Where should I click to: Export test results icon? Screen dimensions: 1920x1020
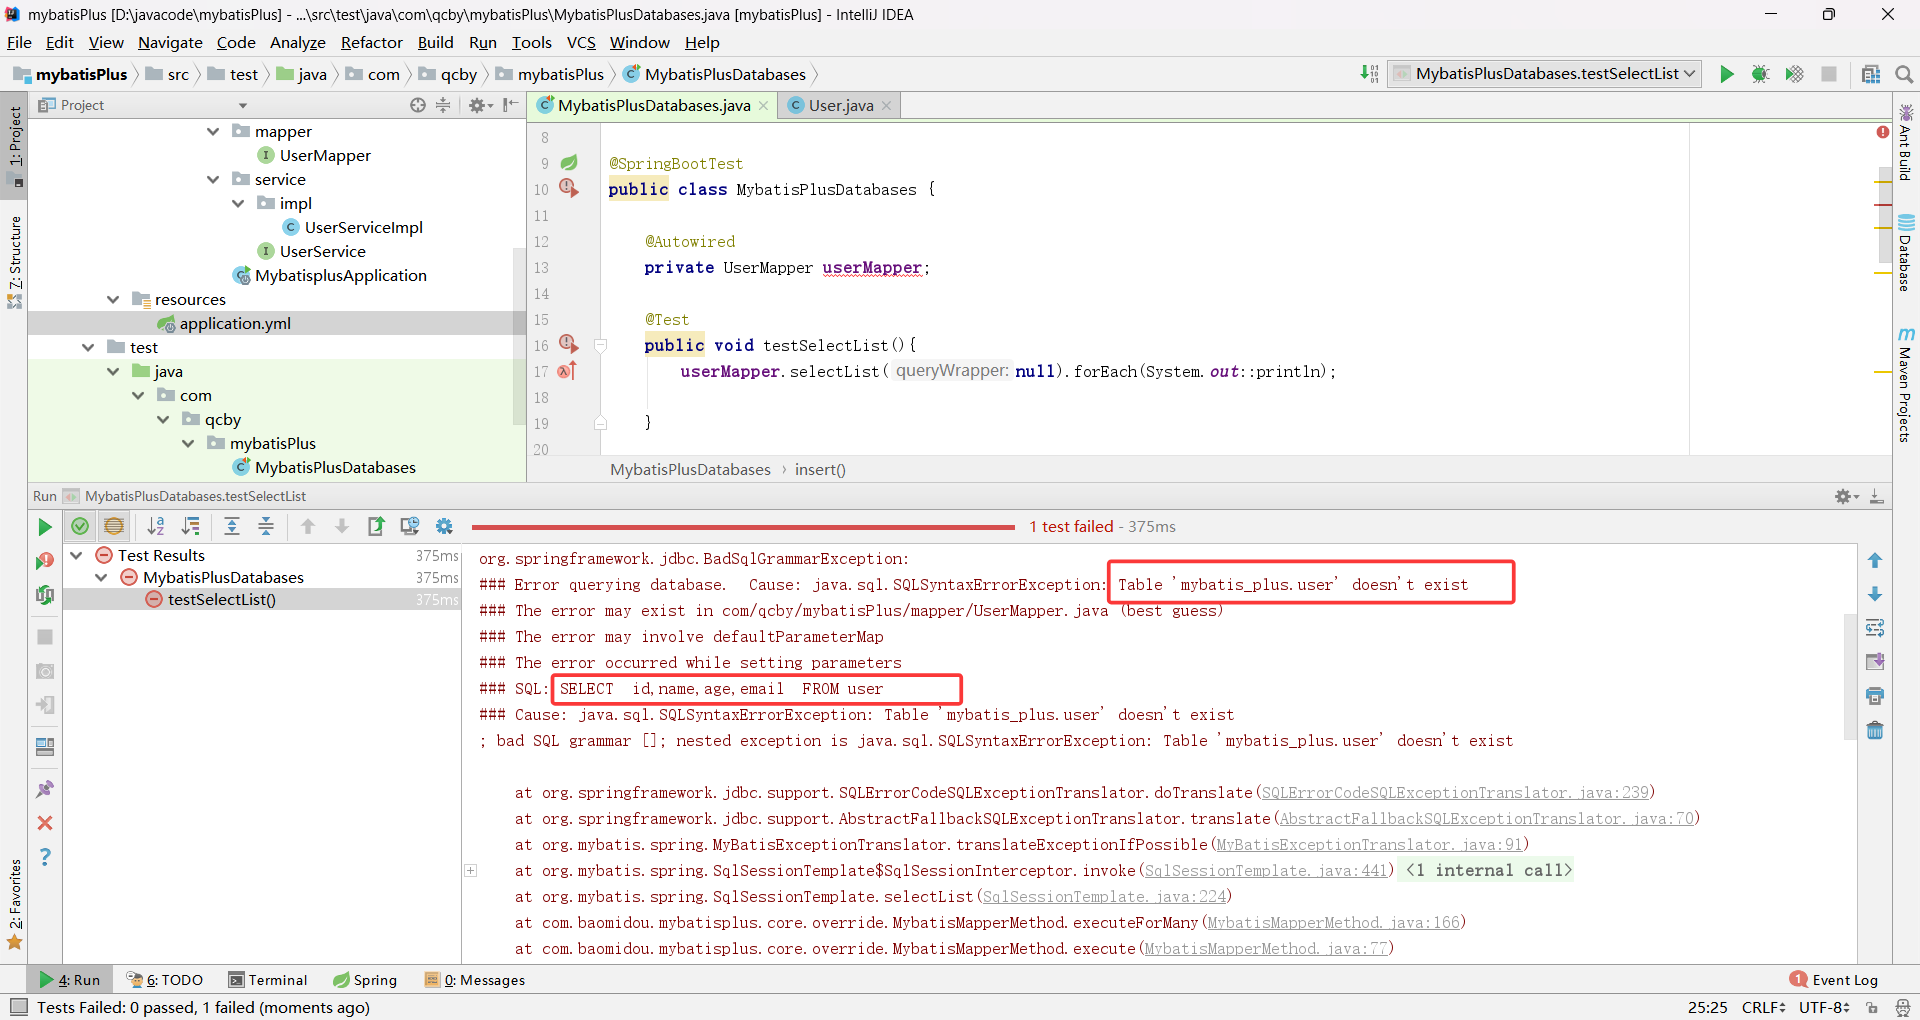point(376,526)
